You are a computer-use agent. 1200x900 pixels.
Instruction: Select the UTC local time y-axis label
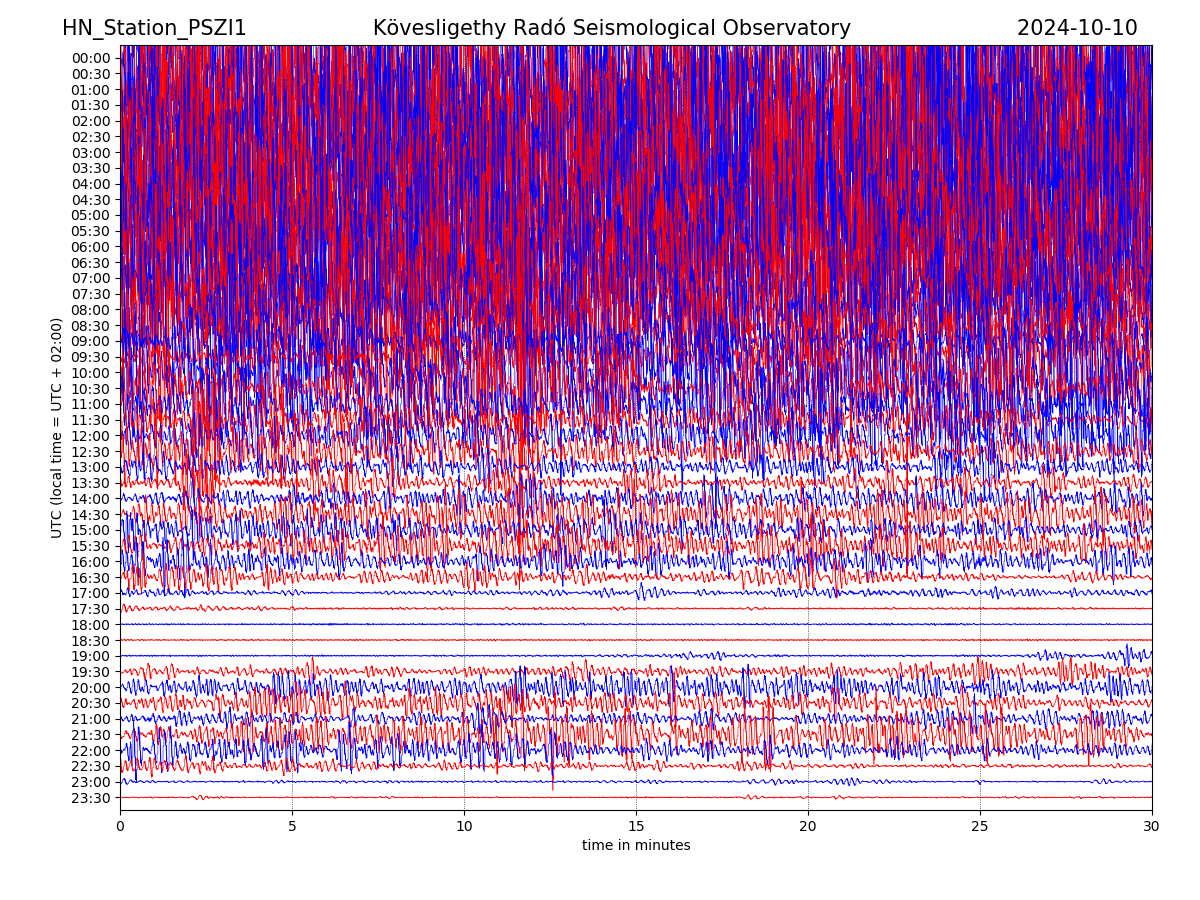57,428
